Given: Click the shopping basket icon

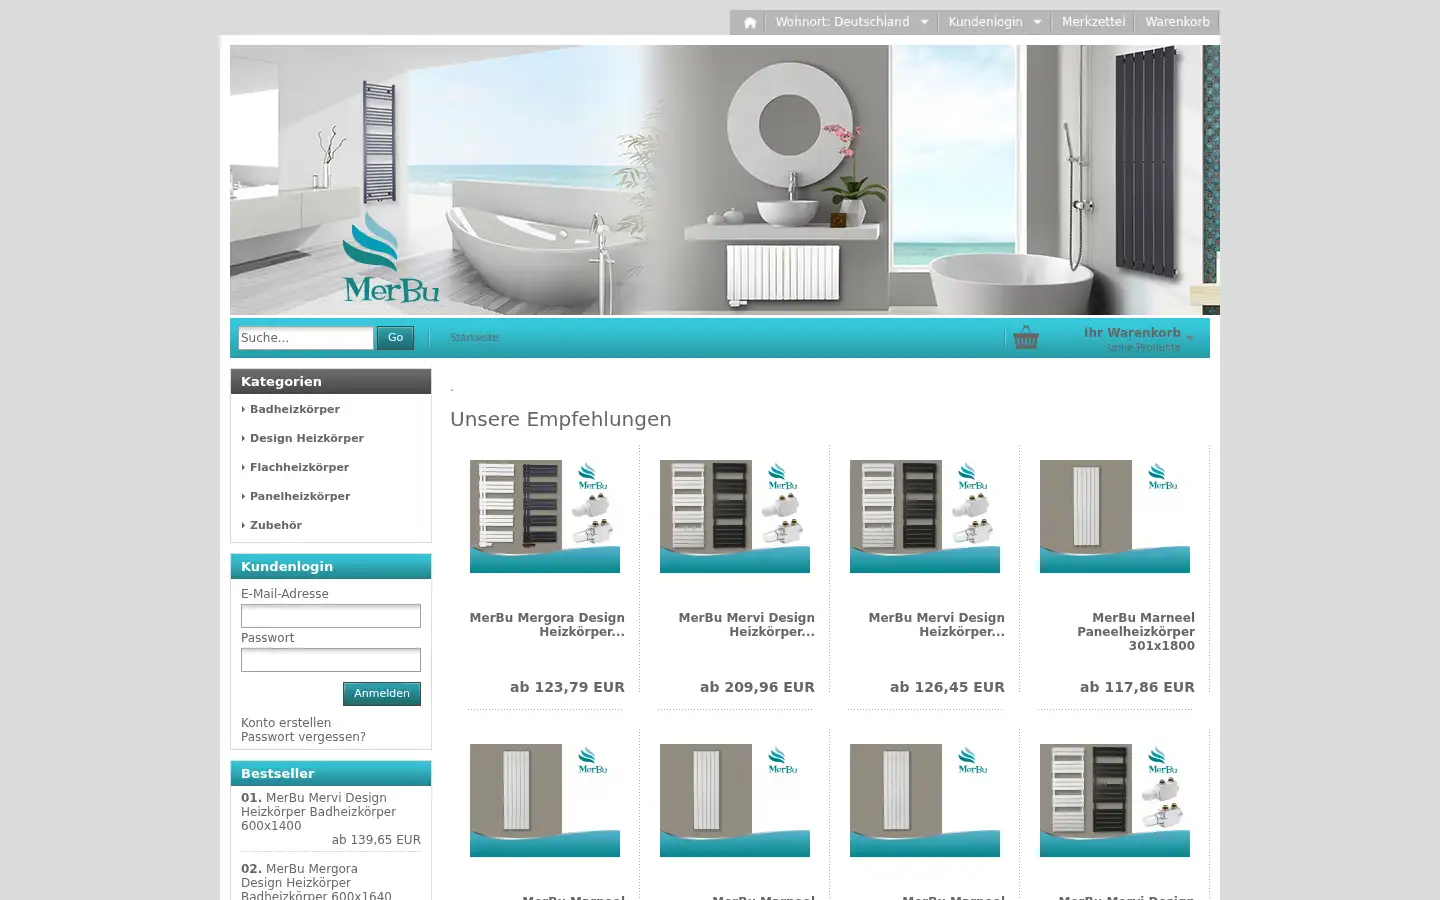Looking at the screenshot, I should pos(1026,337).
